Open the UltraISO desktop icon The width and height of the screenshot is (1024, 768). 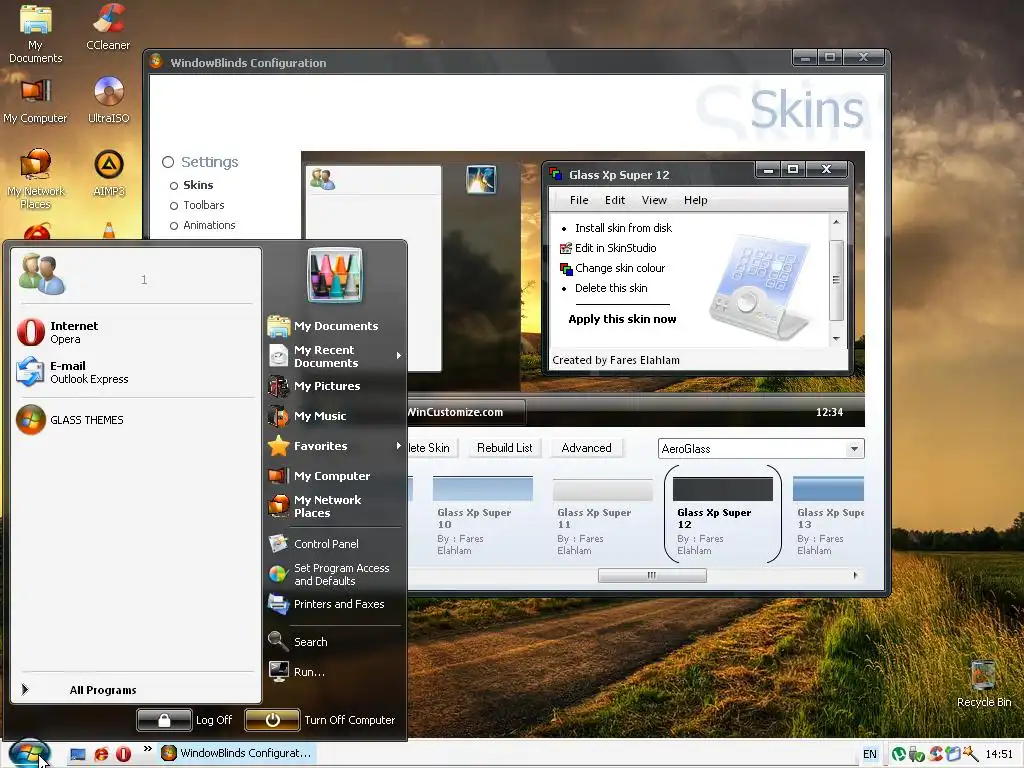tap(108, 100)
